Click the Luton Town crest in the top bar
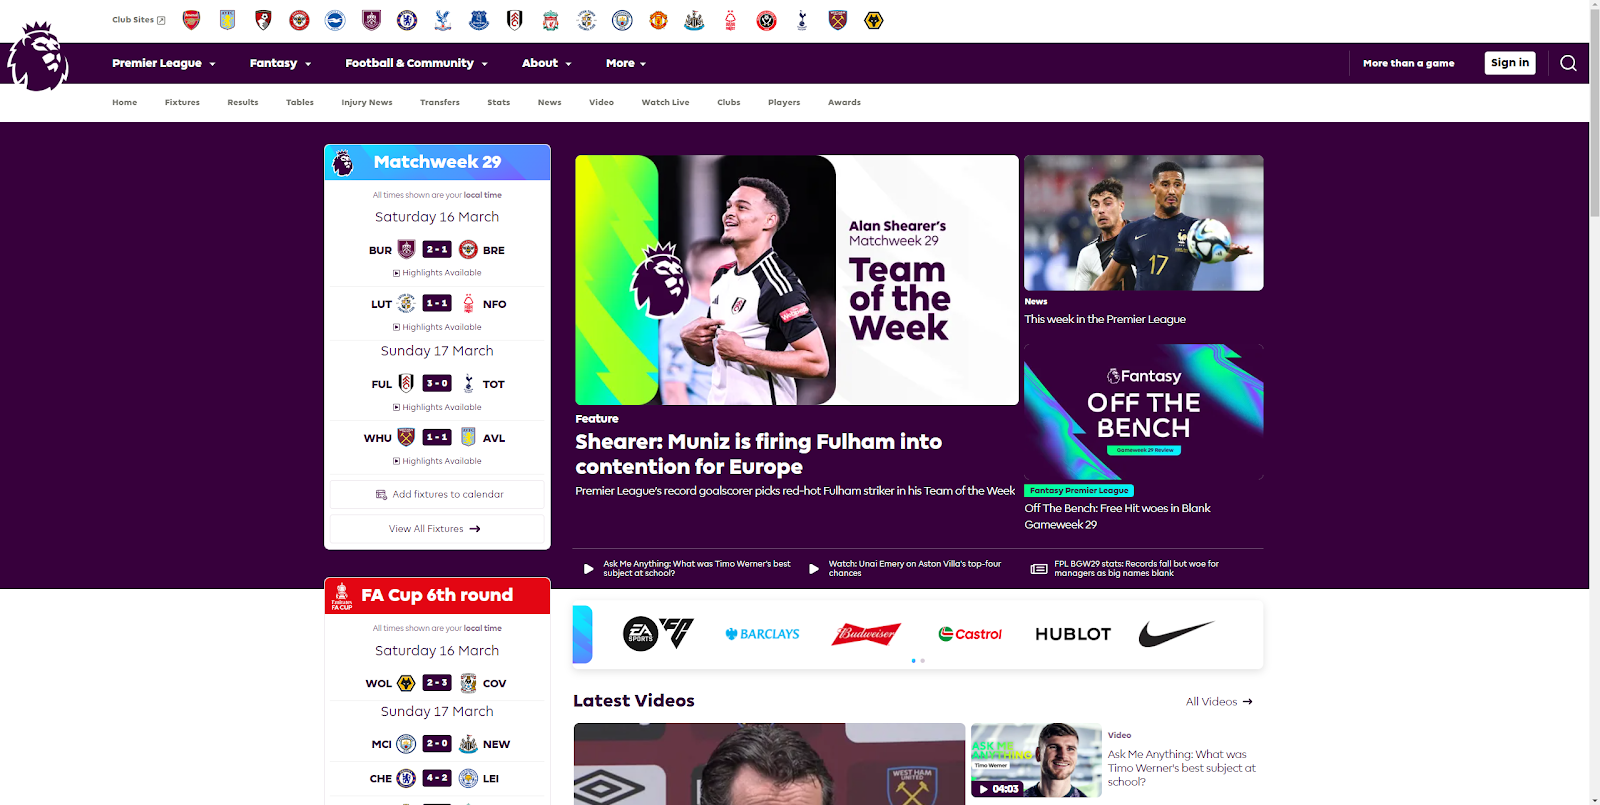 click(x=587, y=20)
